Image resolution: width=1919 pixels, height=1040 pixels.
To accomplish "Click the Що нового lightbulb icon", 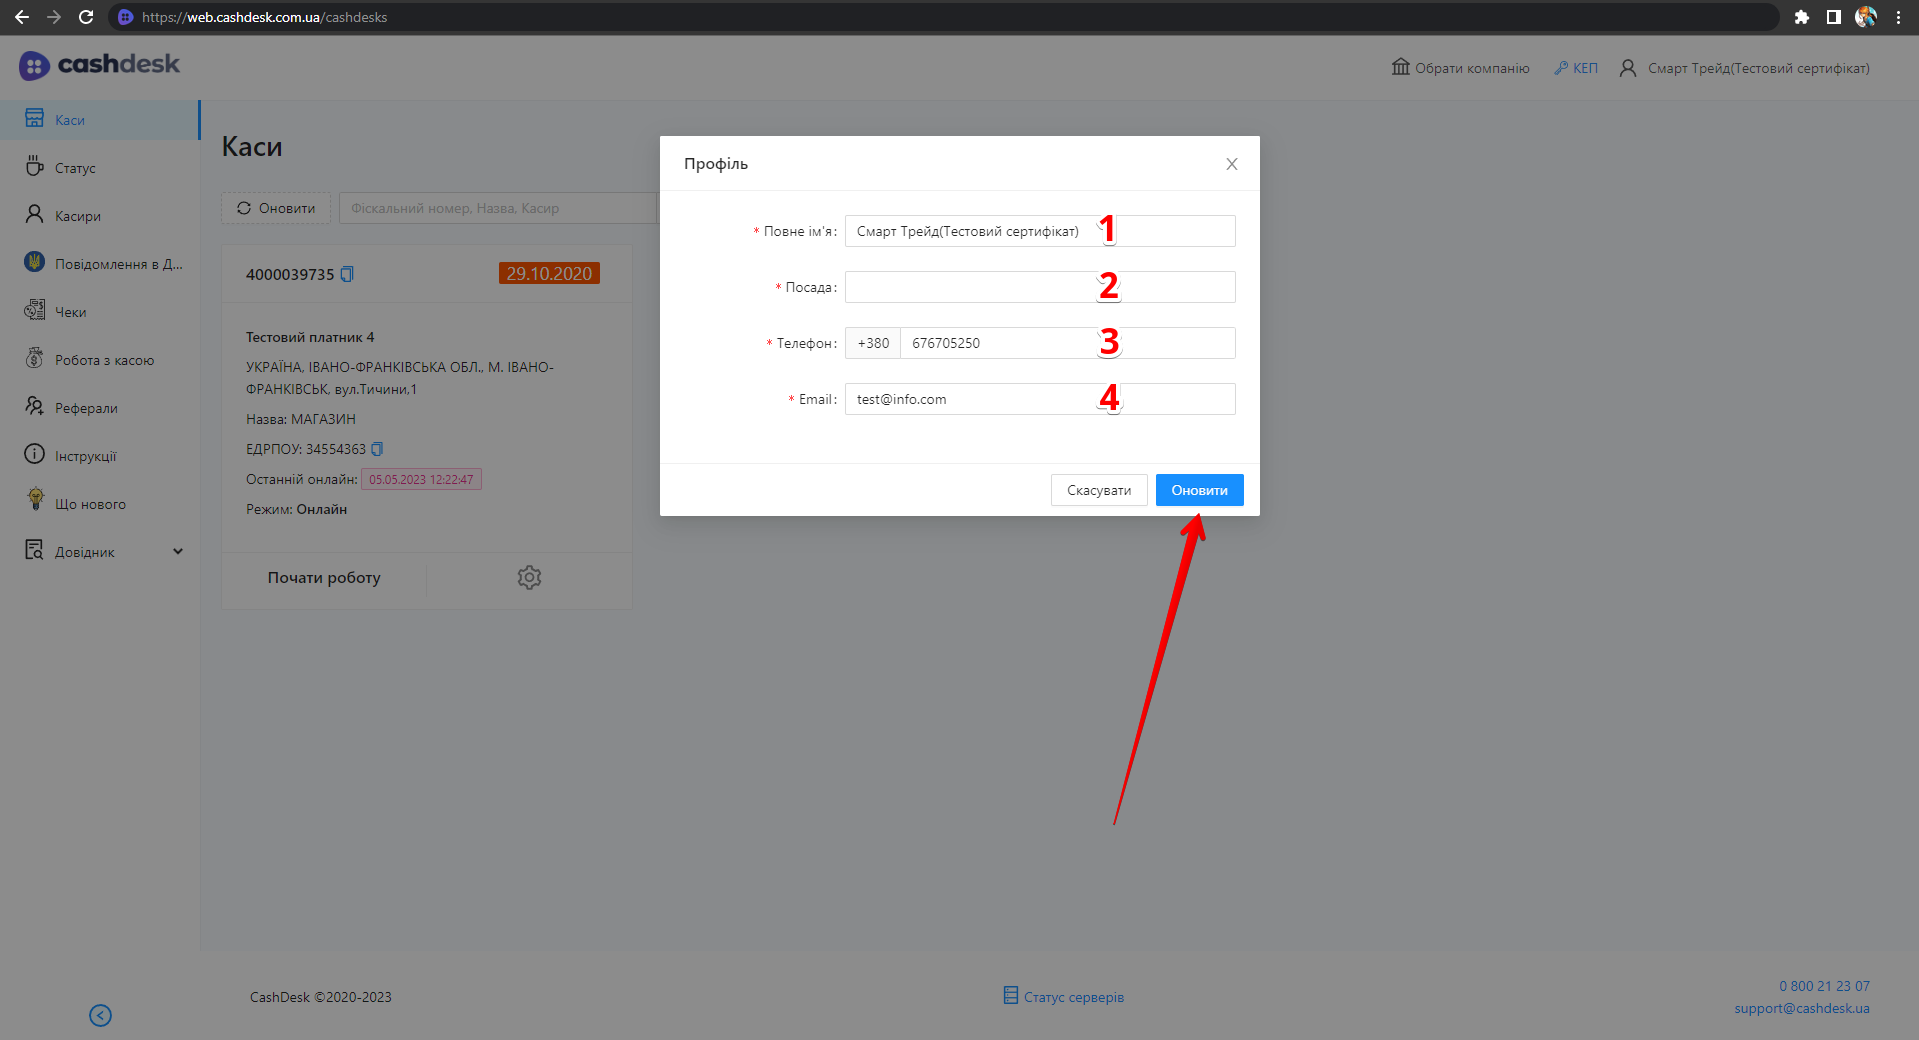I will coord(35,501).
